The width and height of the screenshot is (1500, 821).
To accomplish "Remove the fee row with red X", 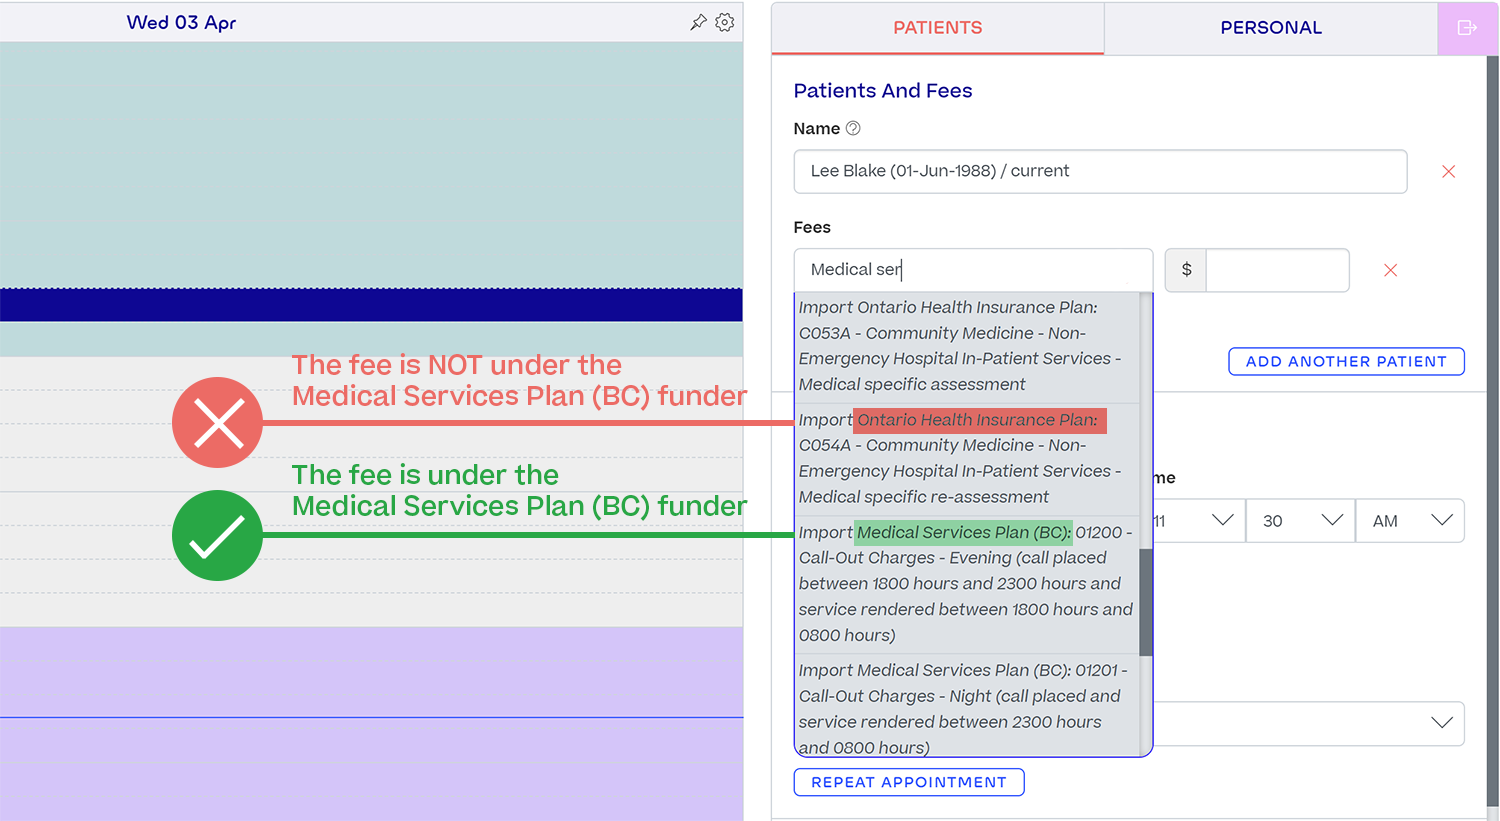I will tap(1390, 270).
